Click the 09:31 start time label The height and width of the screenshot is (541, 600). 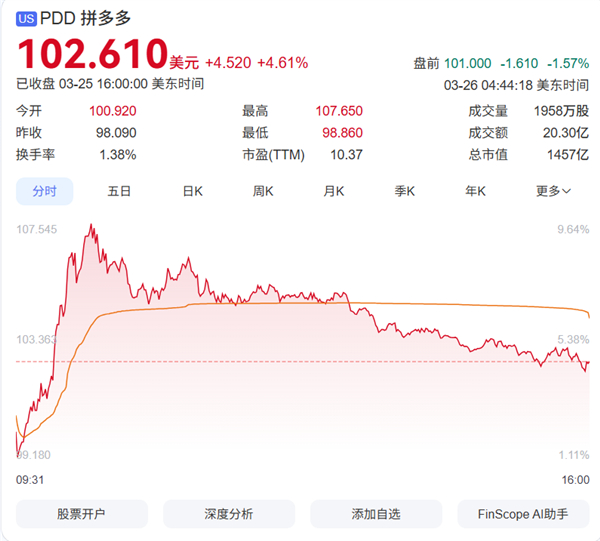(30, 480)
